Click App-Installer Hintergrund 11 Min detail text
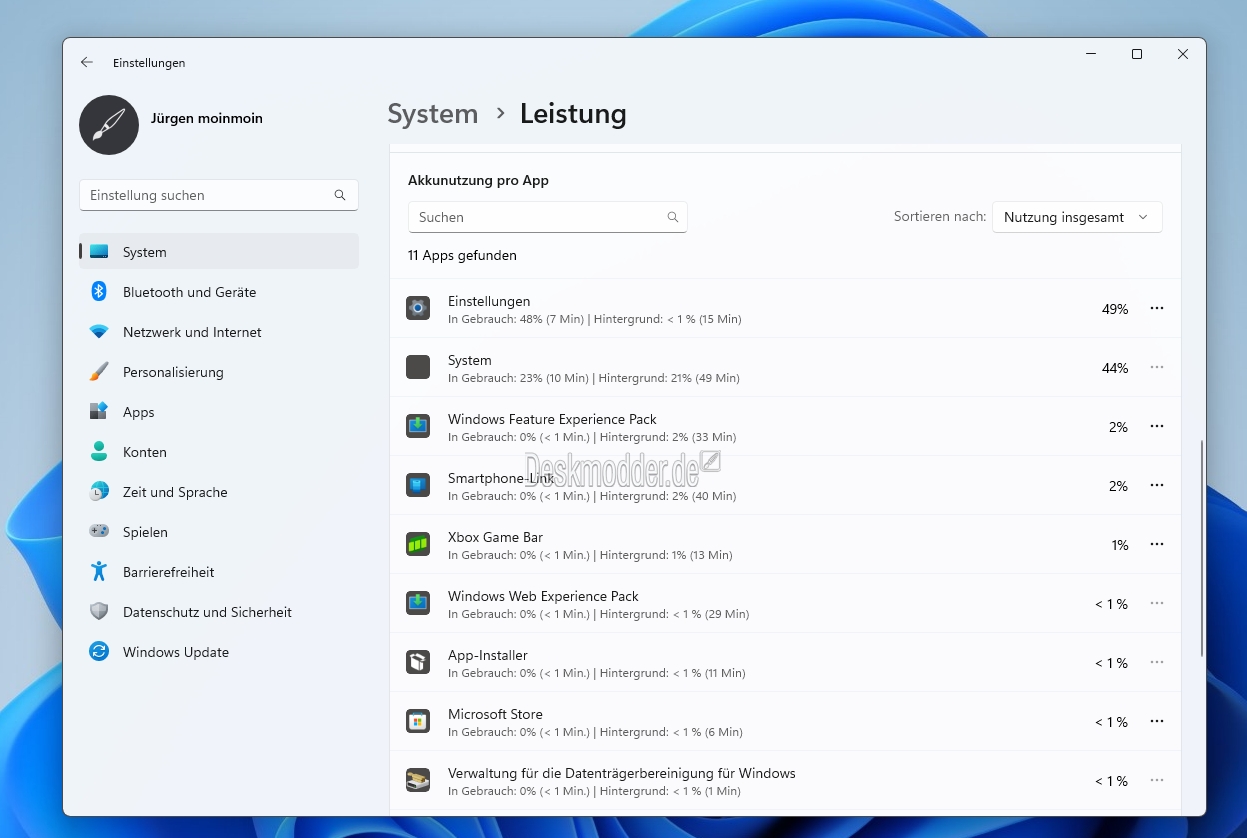Viewport: 1247px width, 838px height. click(672, 673)
